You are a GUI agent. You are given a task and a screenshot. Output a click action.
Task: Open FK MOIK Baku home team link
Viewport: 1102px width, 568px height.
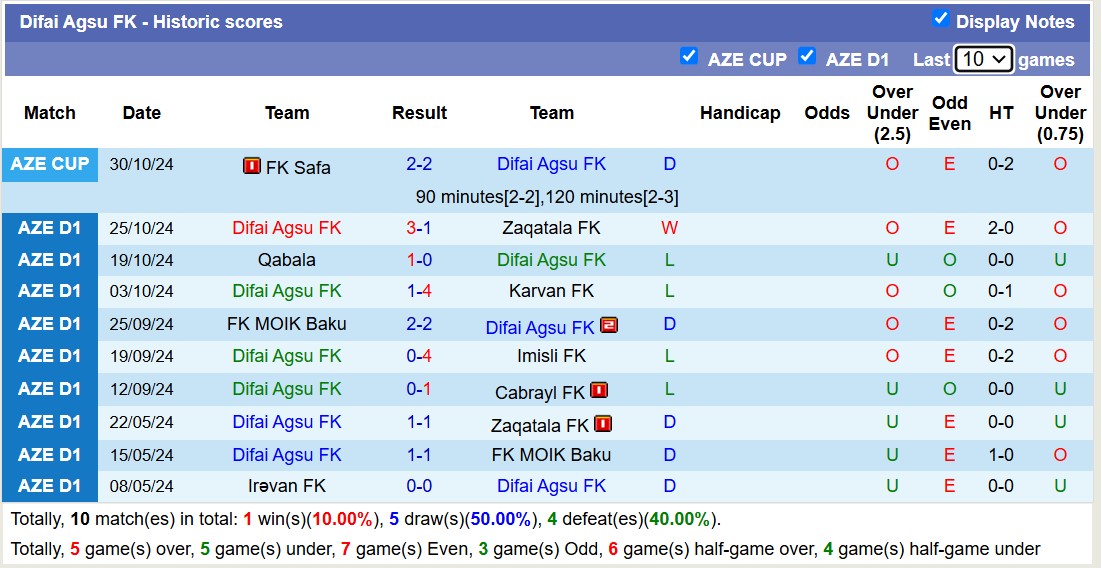(x=287, y=324)
